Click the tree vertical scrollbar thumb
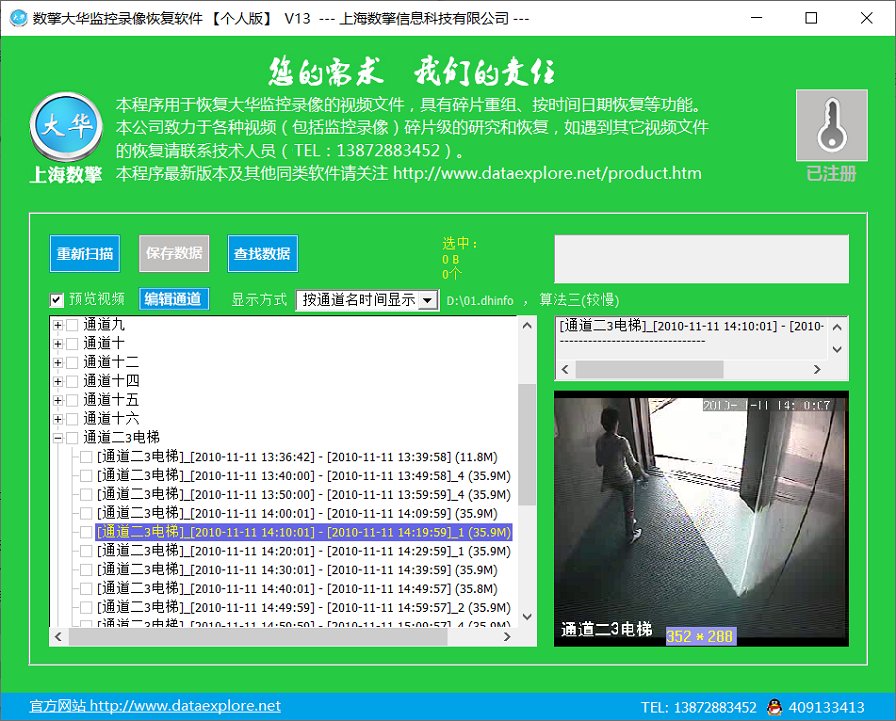Screen dimensions: 896x721 point(527,444)
